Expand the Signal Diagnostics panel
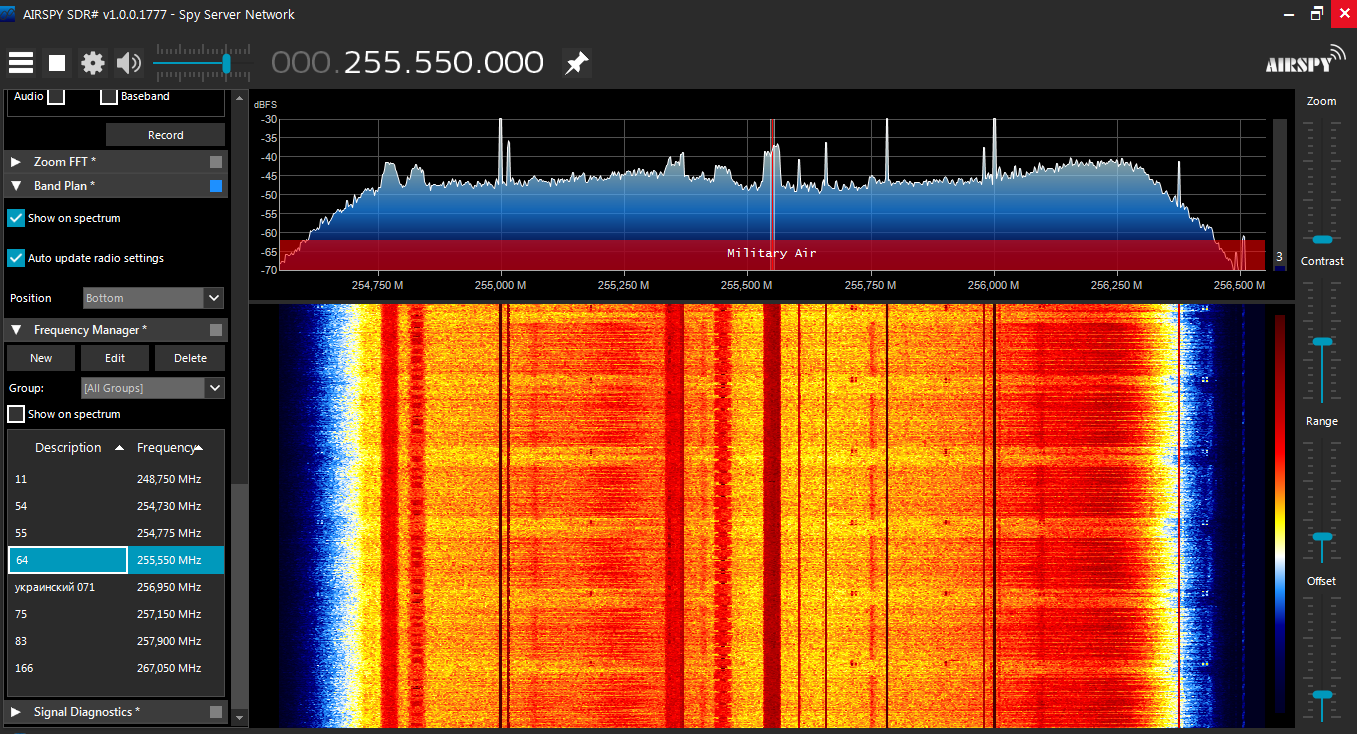Viewport: 1357px width, 734px height. (16, 711)
